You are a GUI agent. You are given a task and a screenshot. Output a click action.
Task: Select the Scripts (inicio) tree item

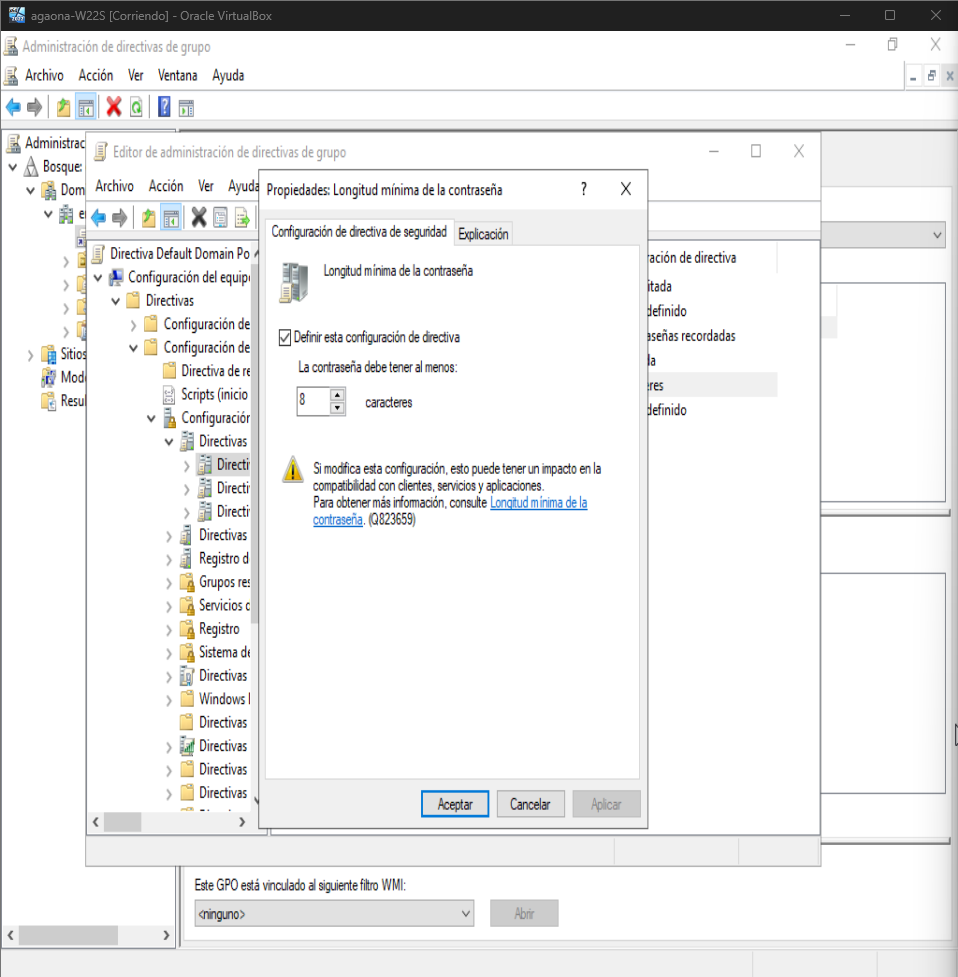click(214, 394)
